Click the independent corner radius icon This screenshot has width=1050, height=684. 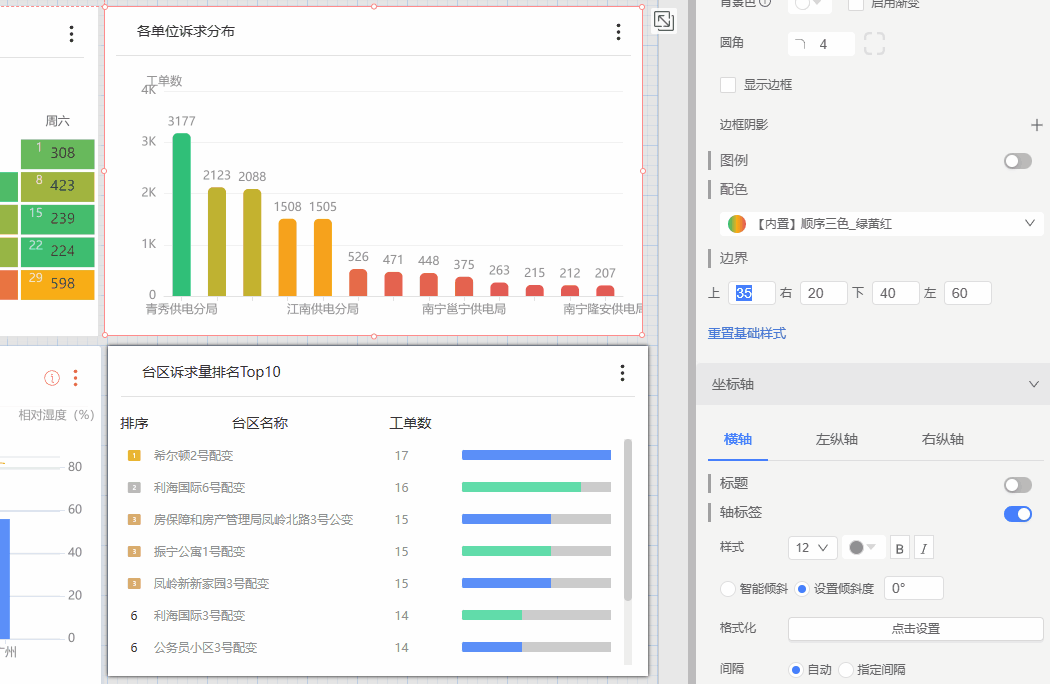click(x=874, y=44)
